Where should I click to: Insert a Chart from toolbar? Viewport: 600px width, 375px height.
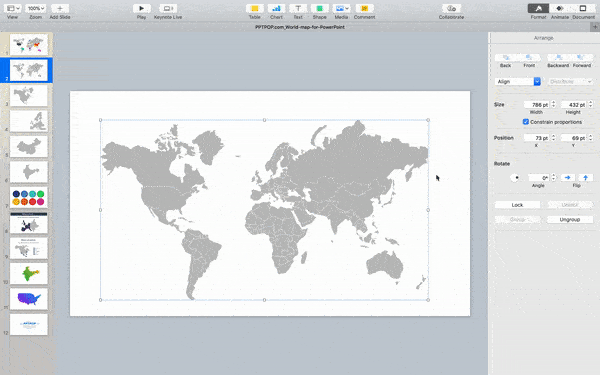pos(276,8)
